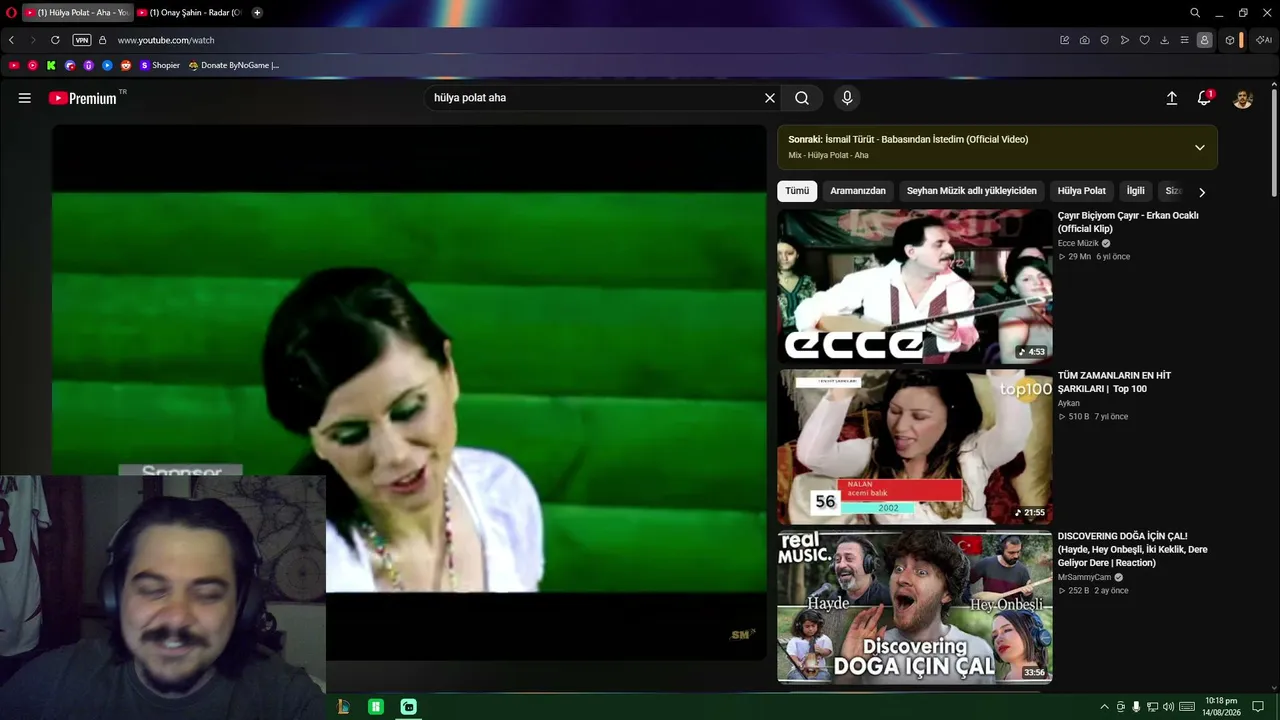Image resolution: width=1280 pixels, height=720 pixels.
Task: Start voice search with the microphone
Action: point(847,98)
